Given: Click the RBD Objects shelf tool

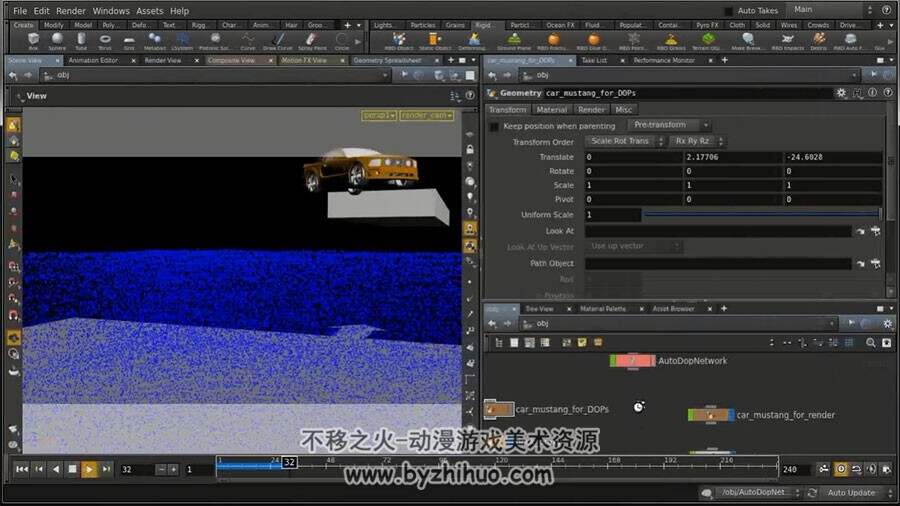Looking at the screenshot, I should point(398,40).
